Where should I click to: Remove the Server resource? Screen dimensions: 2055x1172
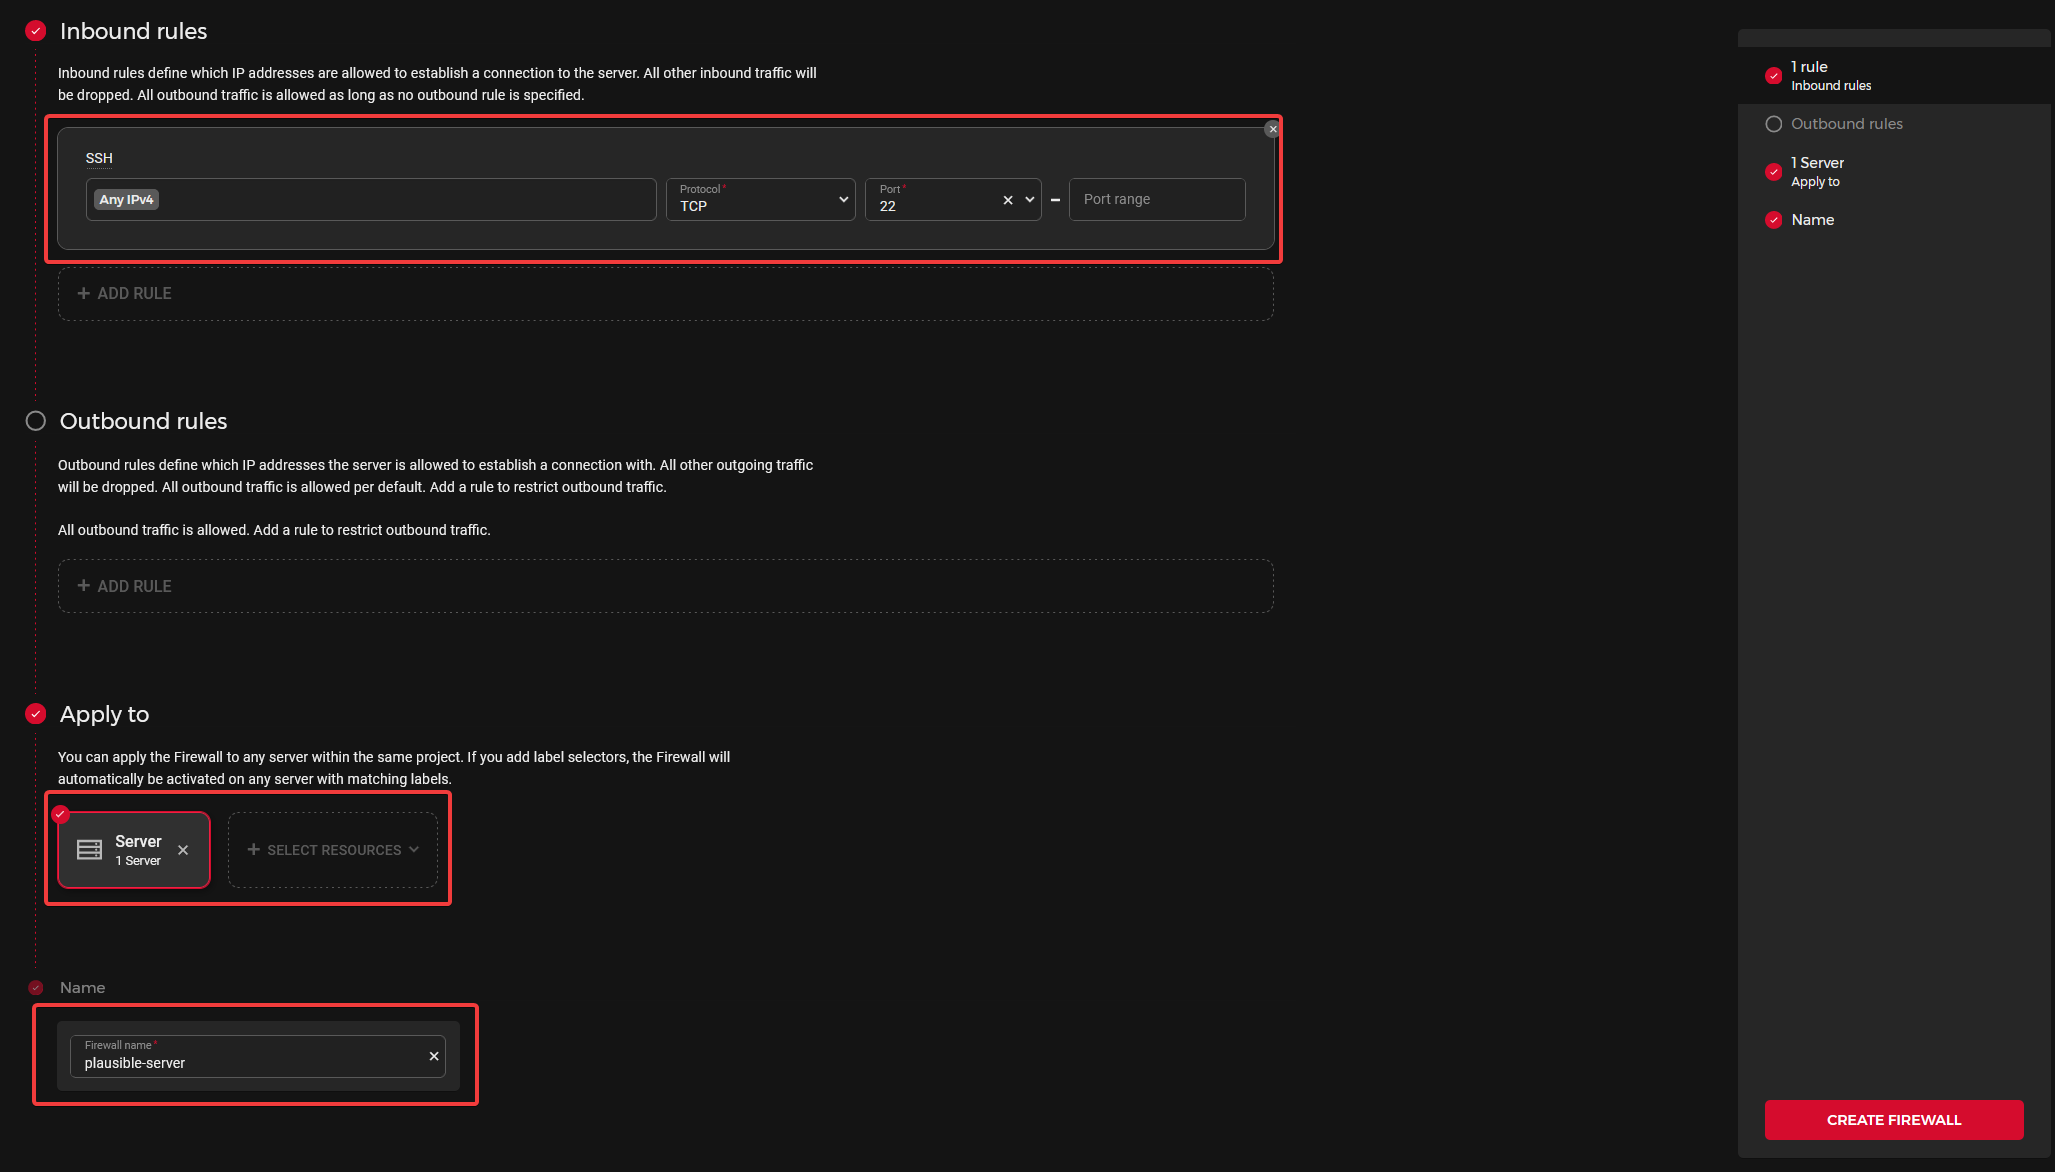click(183, 850)
